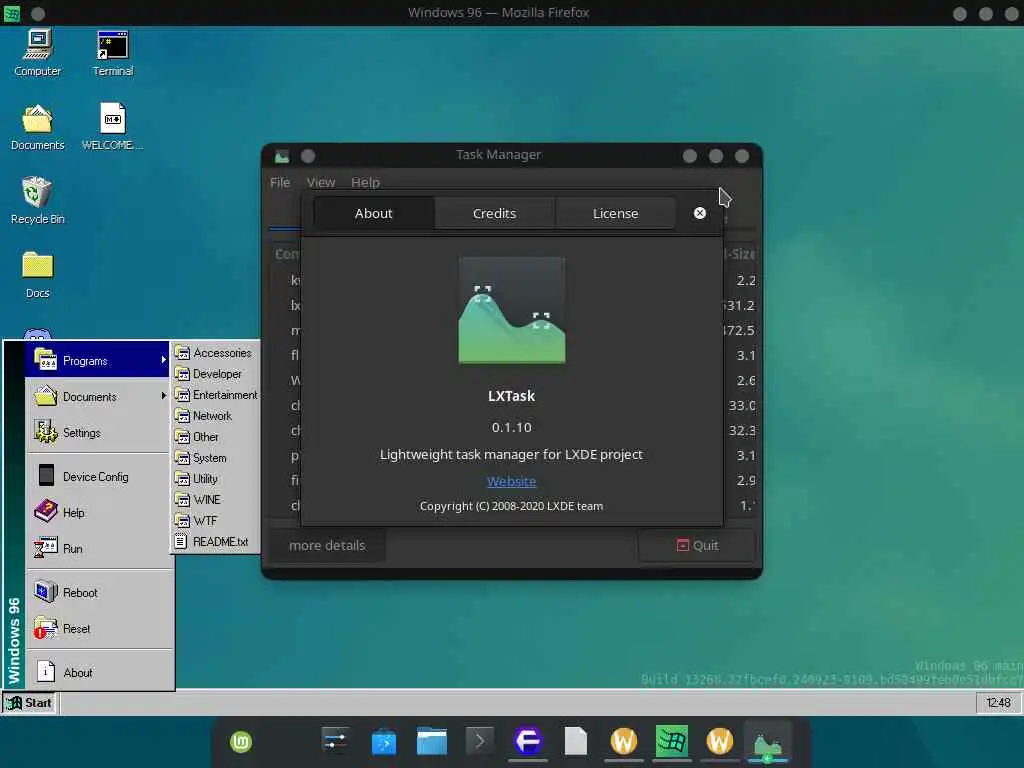Open the system settings sliders icon in dock
Image resolution: width=1024 pixels, height=768 pixels.
(336, 741)
